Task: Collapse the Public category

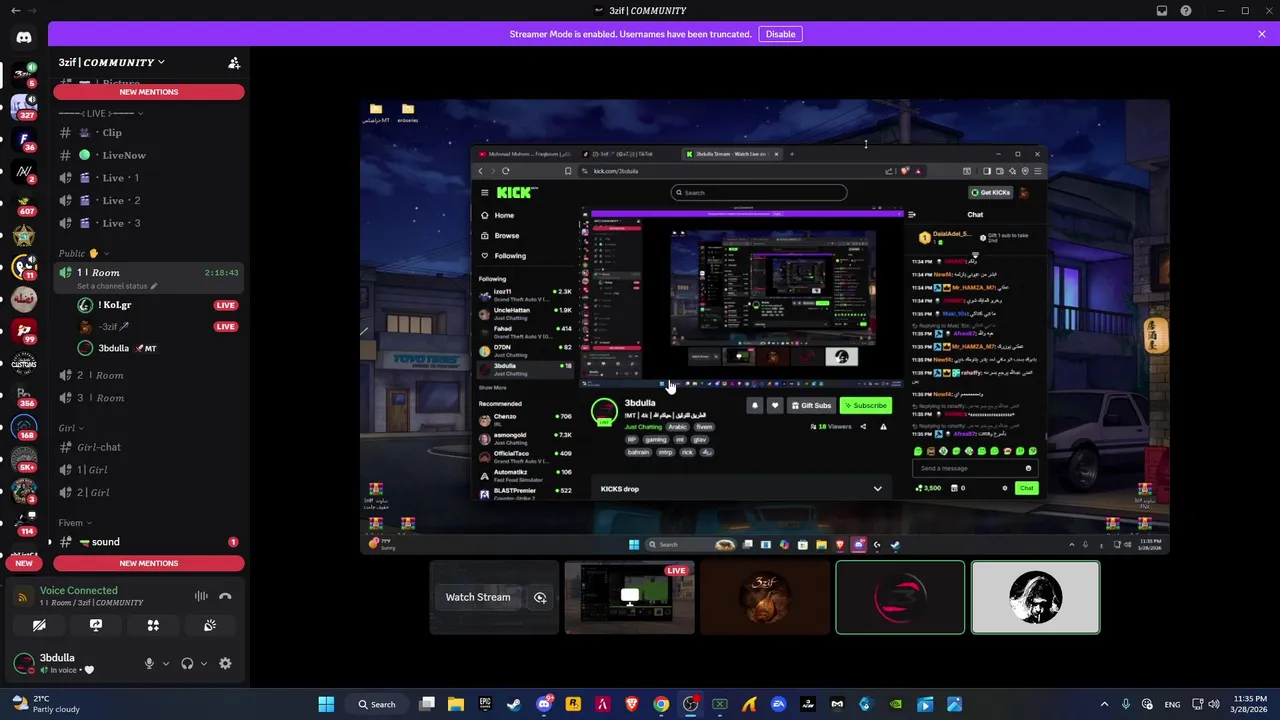Action: tap(84, 253)
